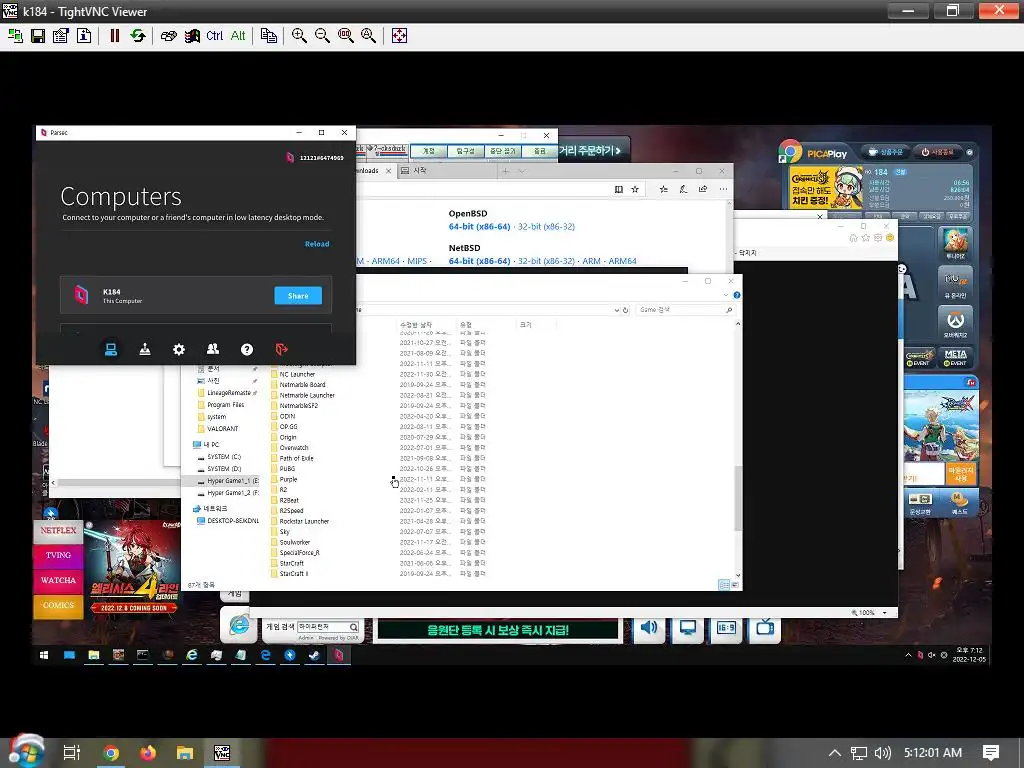Open Edge favorites star icon
The image size is (1024, 768).
pyautogui.click(x=635, y=189)
